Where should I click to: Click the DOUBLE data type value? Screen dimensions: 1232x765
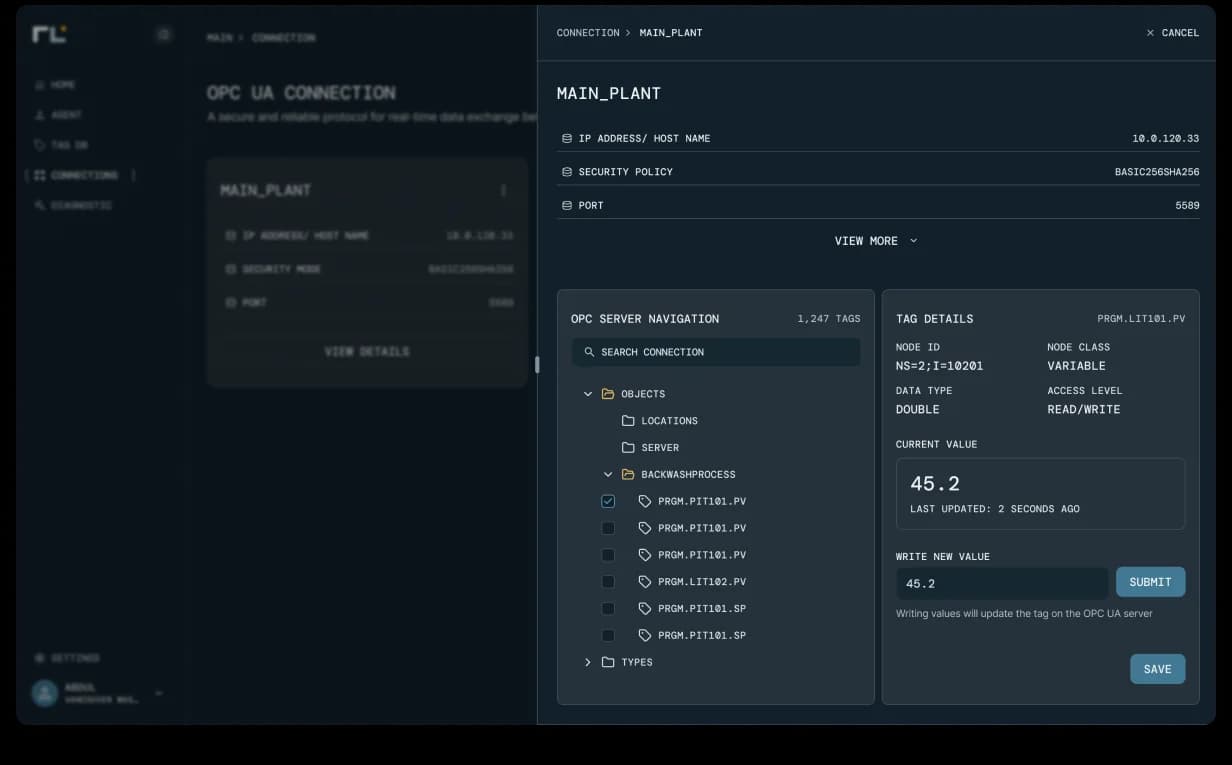[918, 410]
